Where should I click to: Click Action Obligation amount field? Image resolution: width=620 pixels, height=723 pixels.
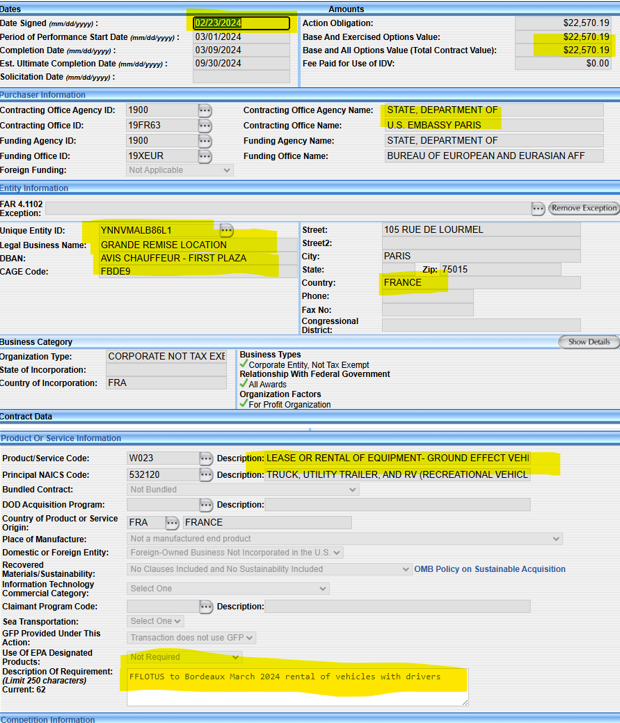coord(563,23)
